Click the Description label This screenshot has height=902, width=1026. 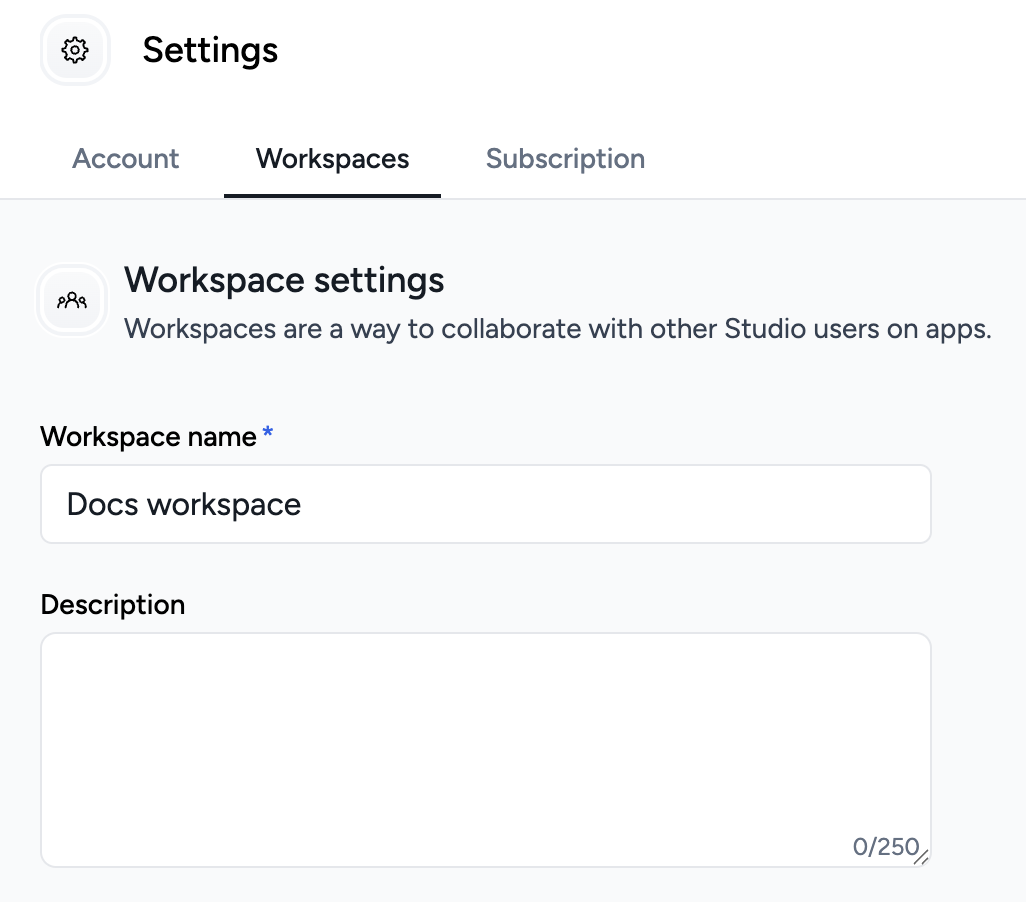[112, 604]
